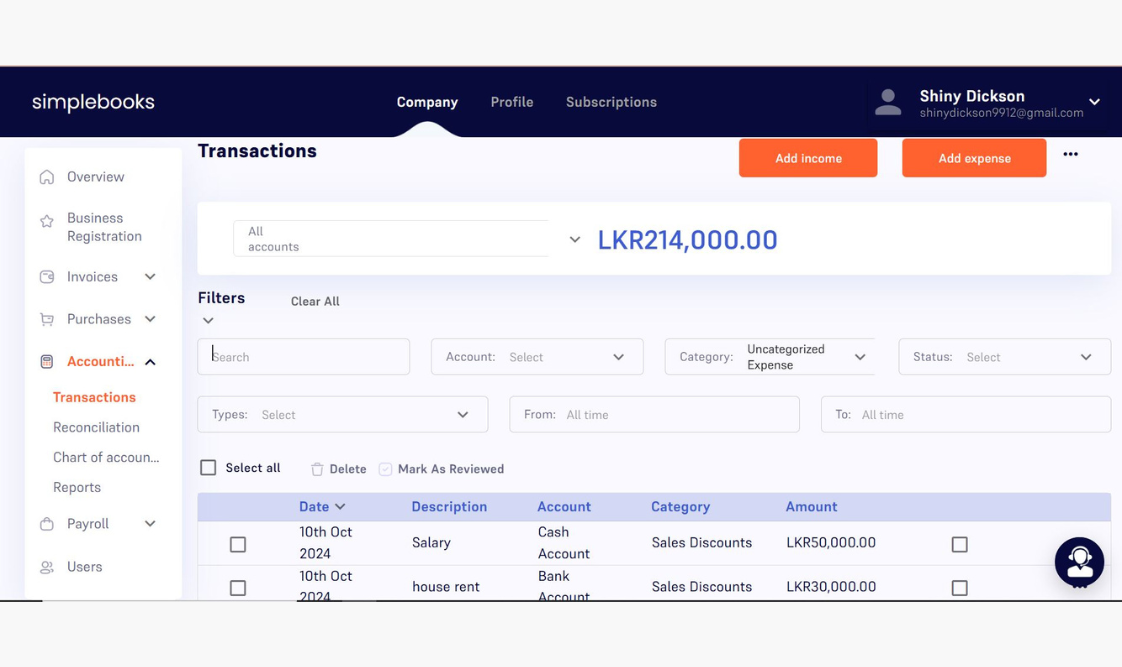Viewport: 1122px width, 667px height.
Task: Open Transactions in the sidebar
Action: 94,397
